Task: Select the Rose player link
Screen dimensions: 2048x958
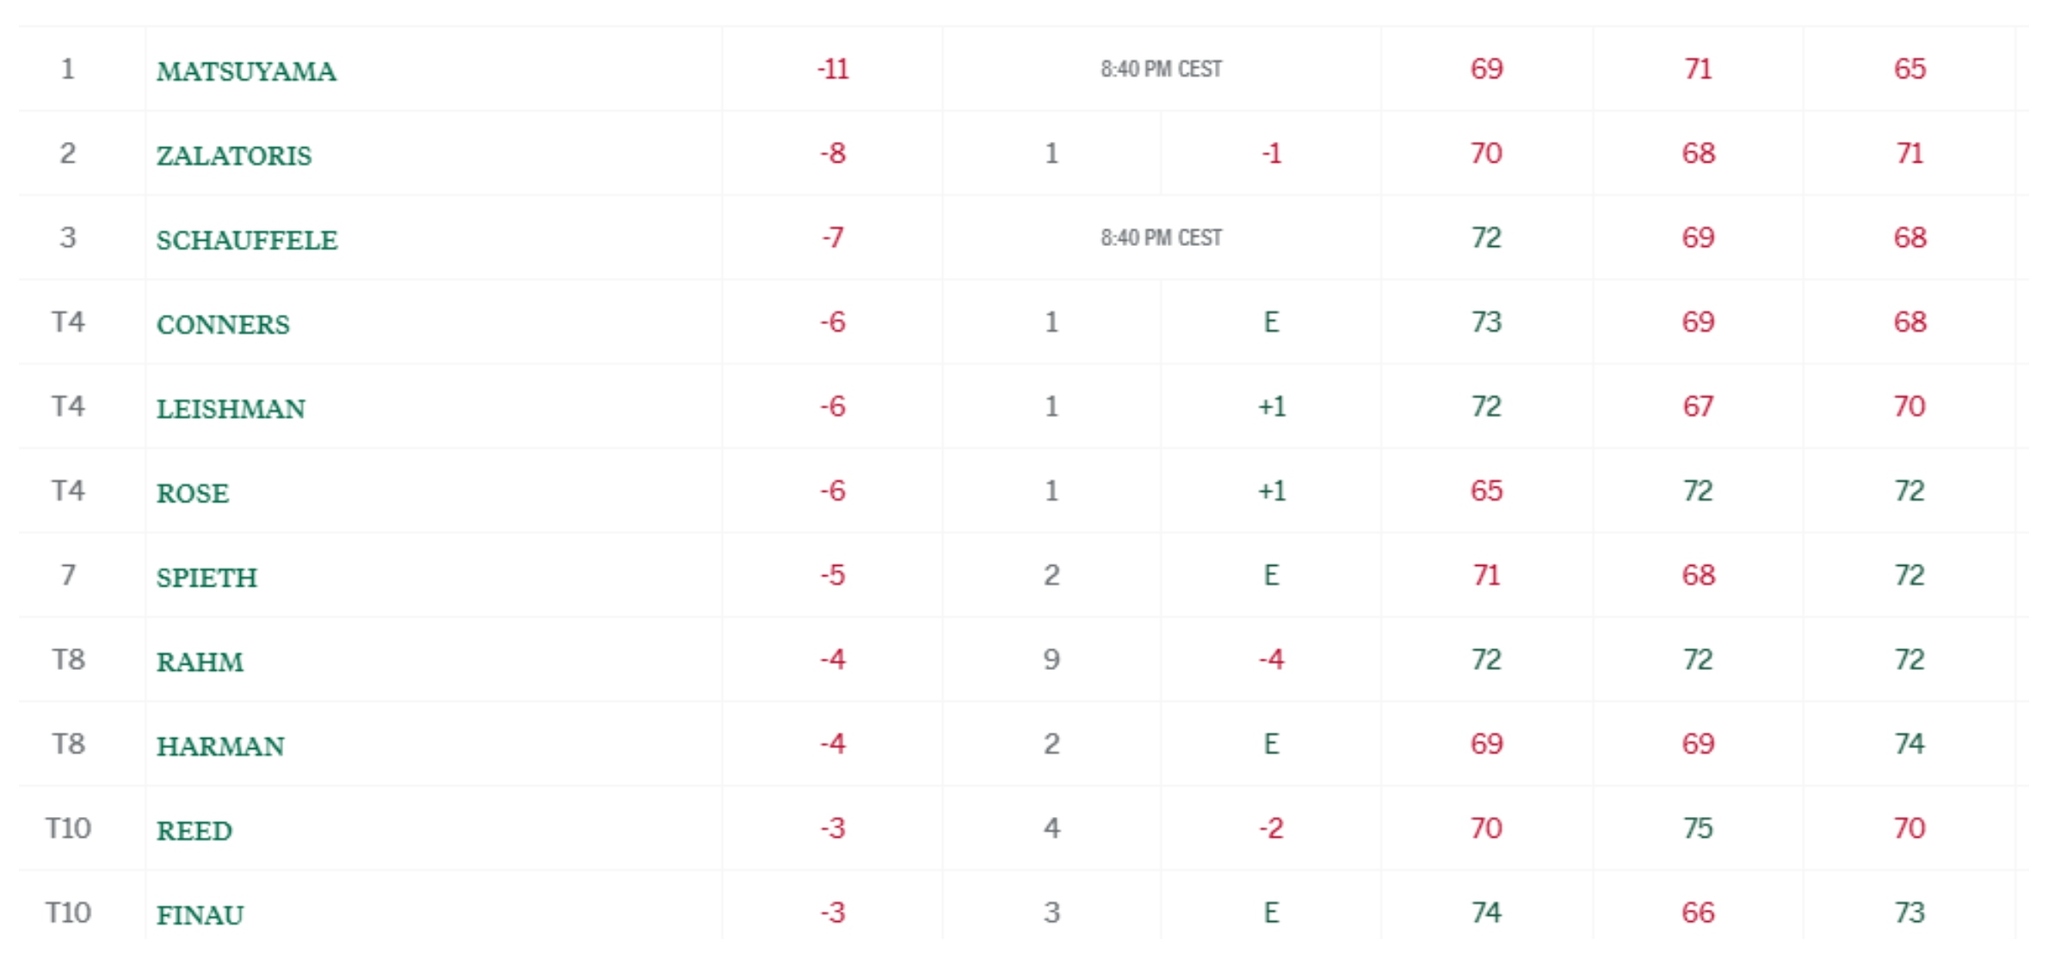Action: [x=192, y=493]
